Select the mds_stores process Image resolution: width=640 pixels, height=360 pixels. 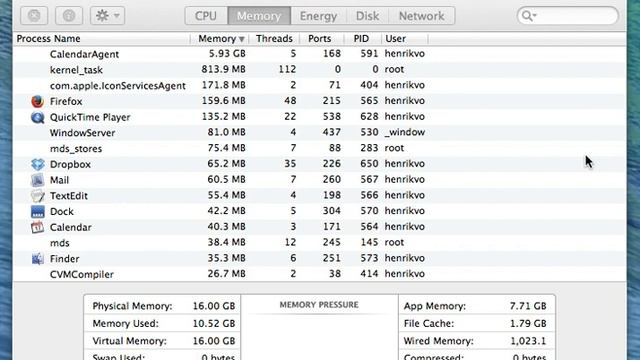(x=76, y=149)
